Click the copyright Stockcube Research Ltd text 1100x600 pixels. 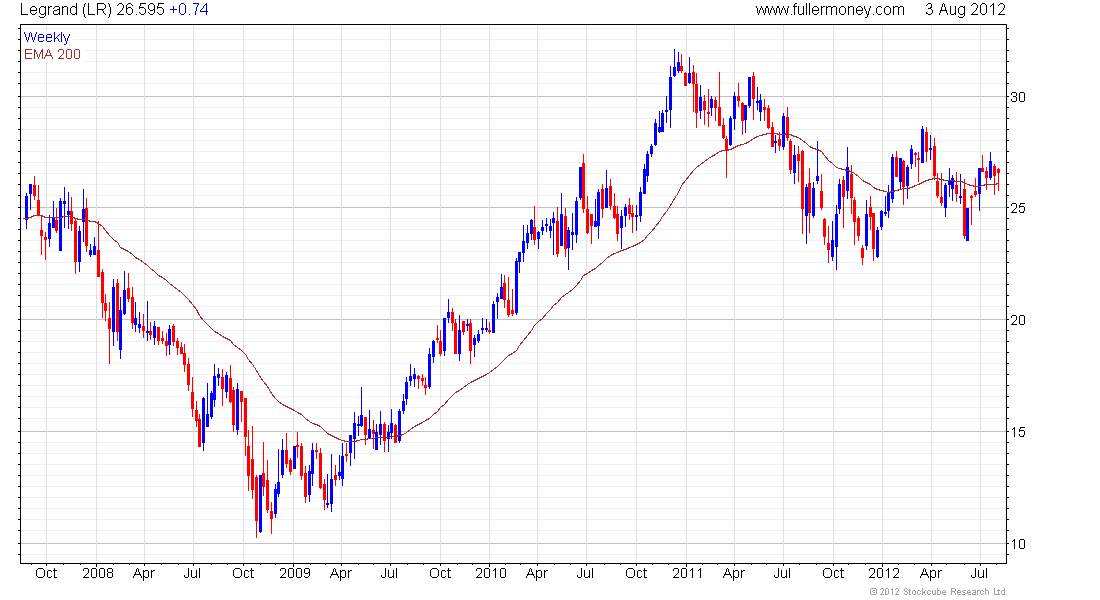pyautogui.click(x=937, y=592)
